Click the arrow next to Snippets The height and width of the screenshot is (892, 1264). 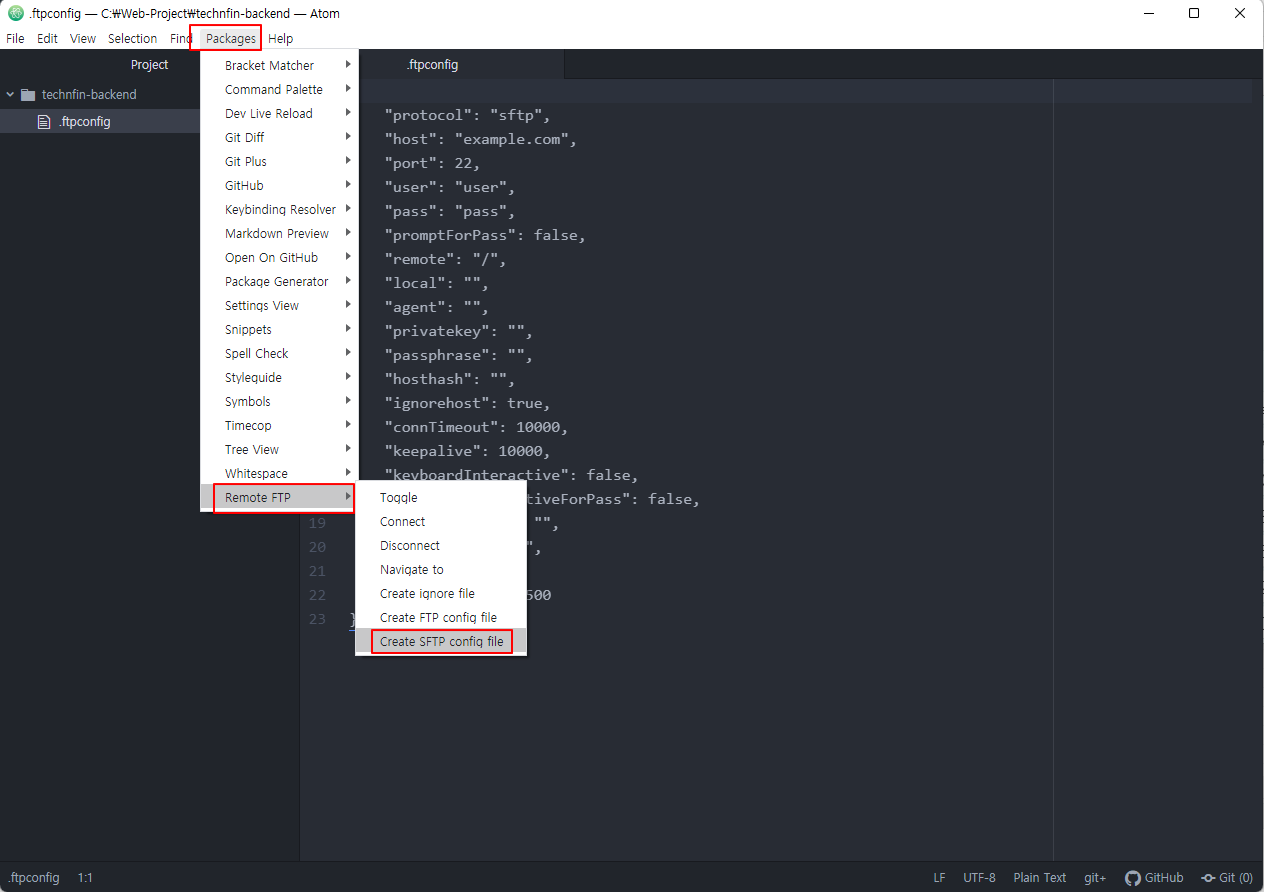[x=348, y=329]
